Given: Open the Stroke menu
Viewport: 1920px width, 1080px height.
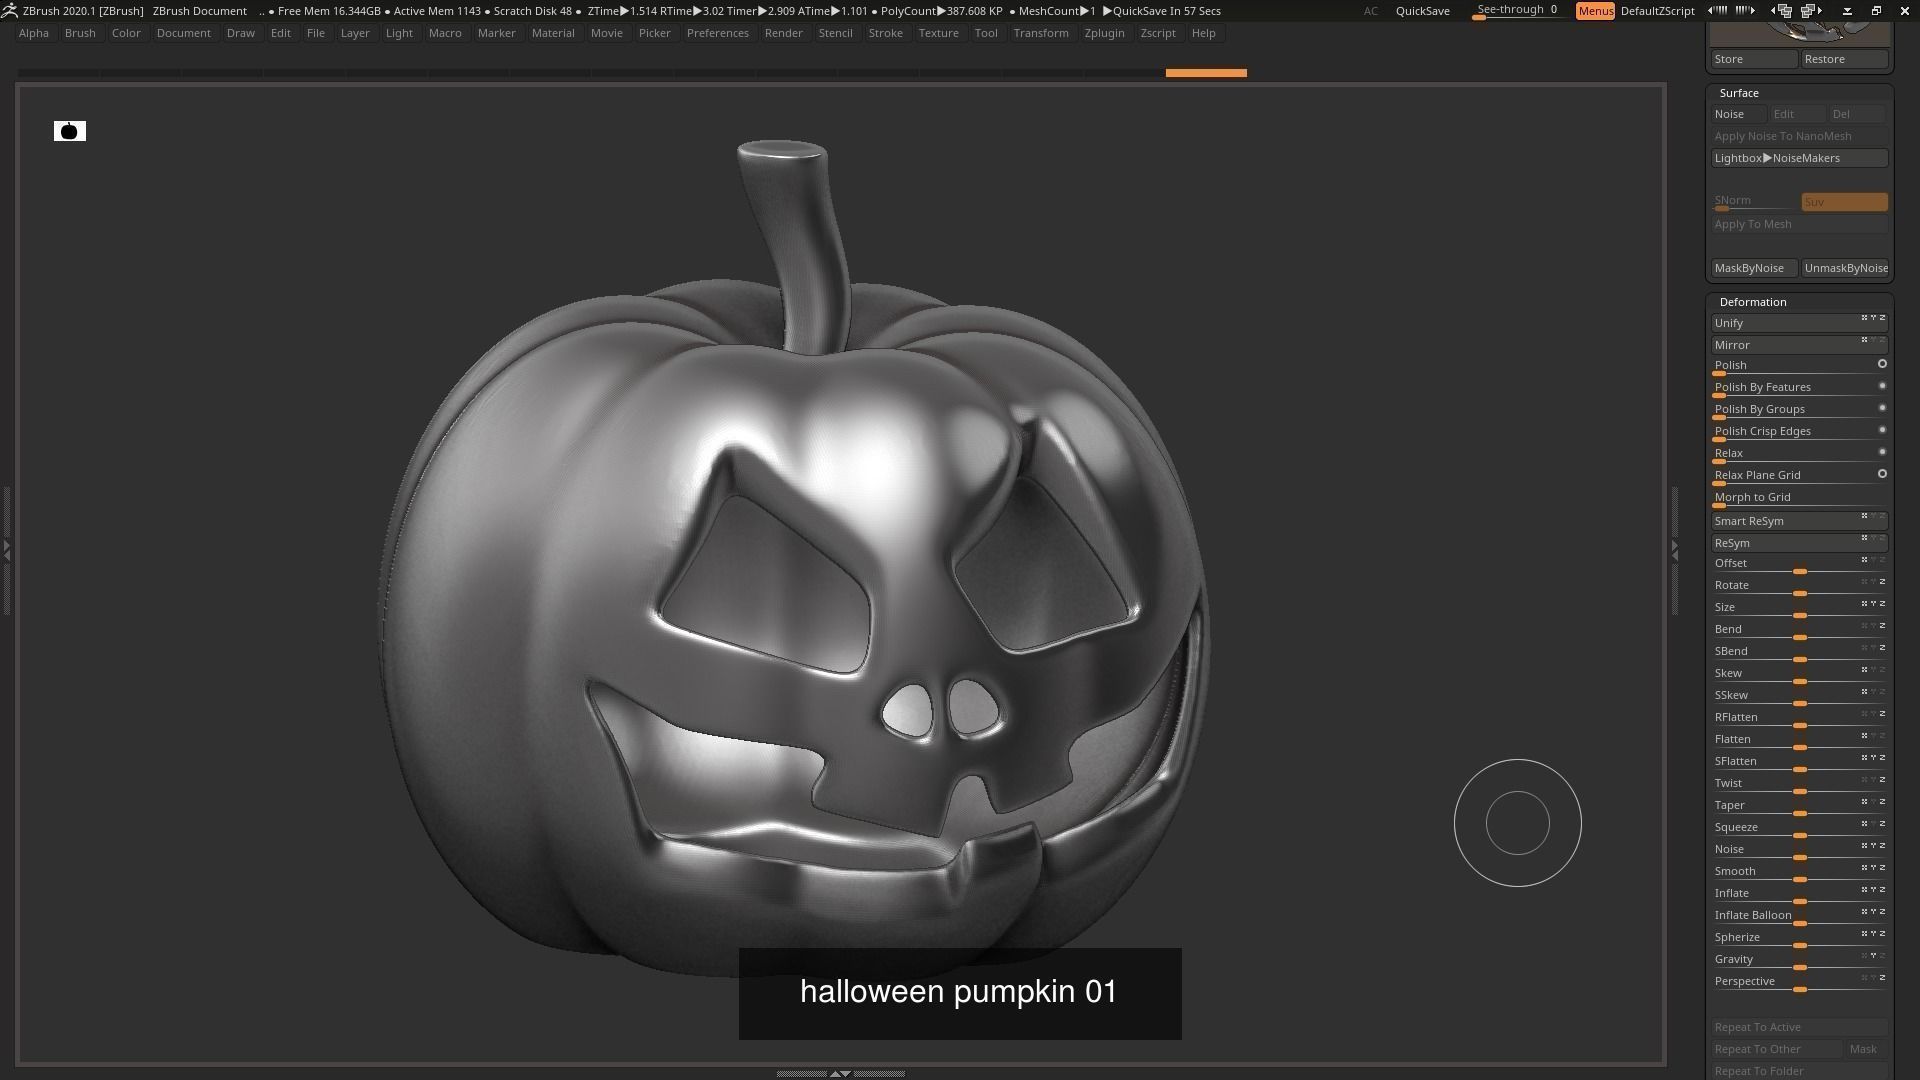Looking at the screenshot, I should 885,33.
